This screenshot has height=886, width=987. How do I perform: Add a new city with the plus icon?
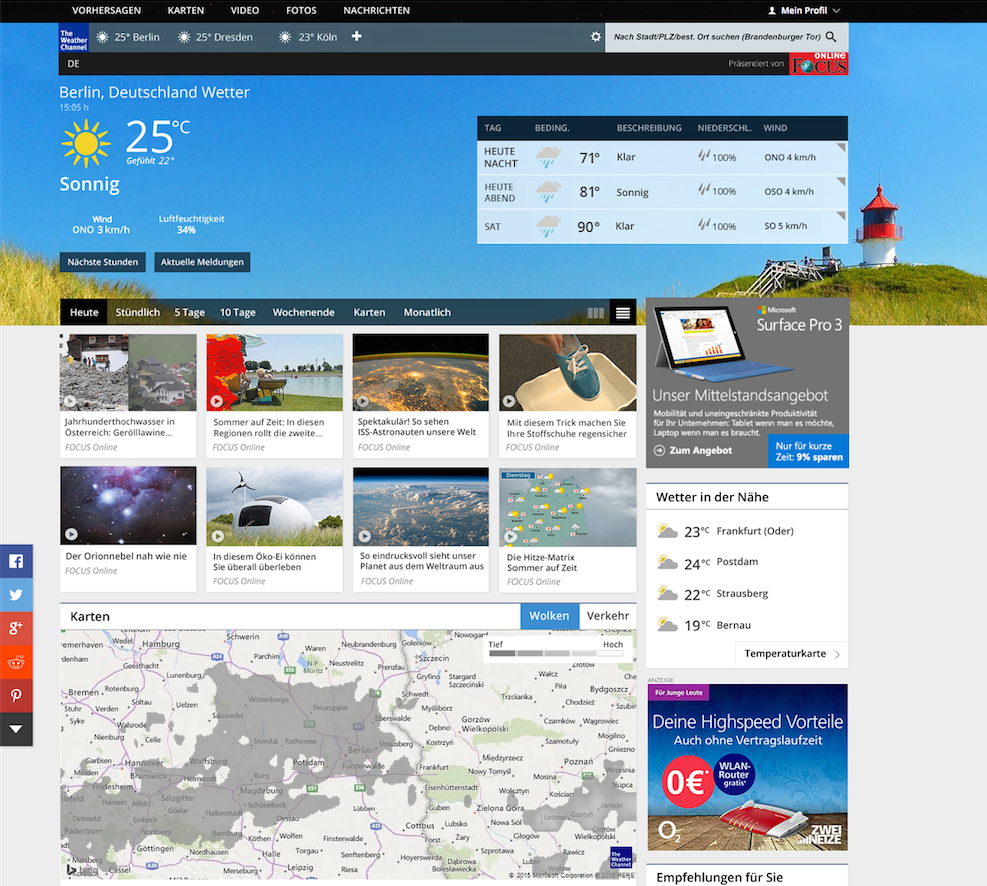357,36
